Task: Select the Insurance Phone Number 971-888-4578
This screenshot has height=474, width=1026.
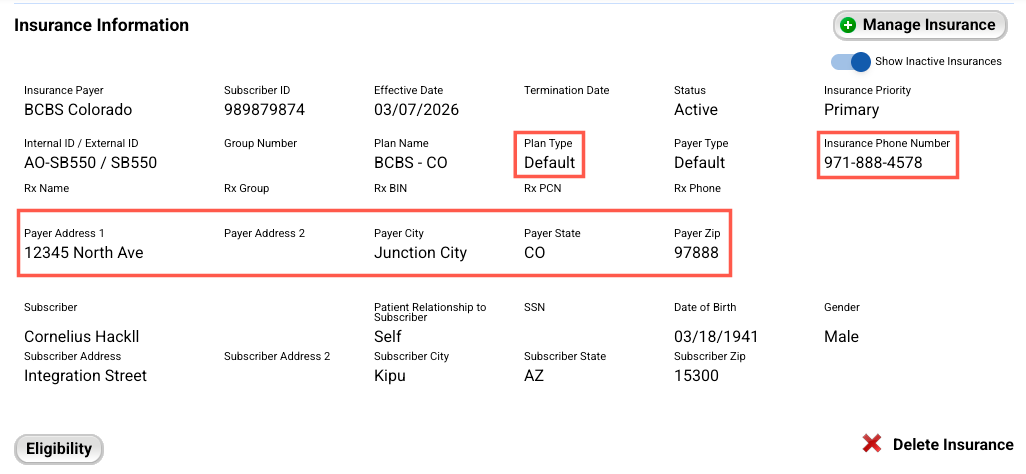Action: (x=873, y=162)
